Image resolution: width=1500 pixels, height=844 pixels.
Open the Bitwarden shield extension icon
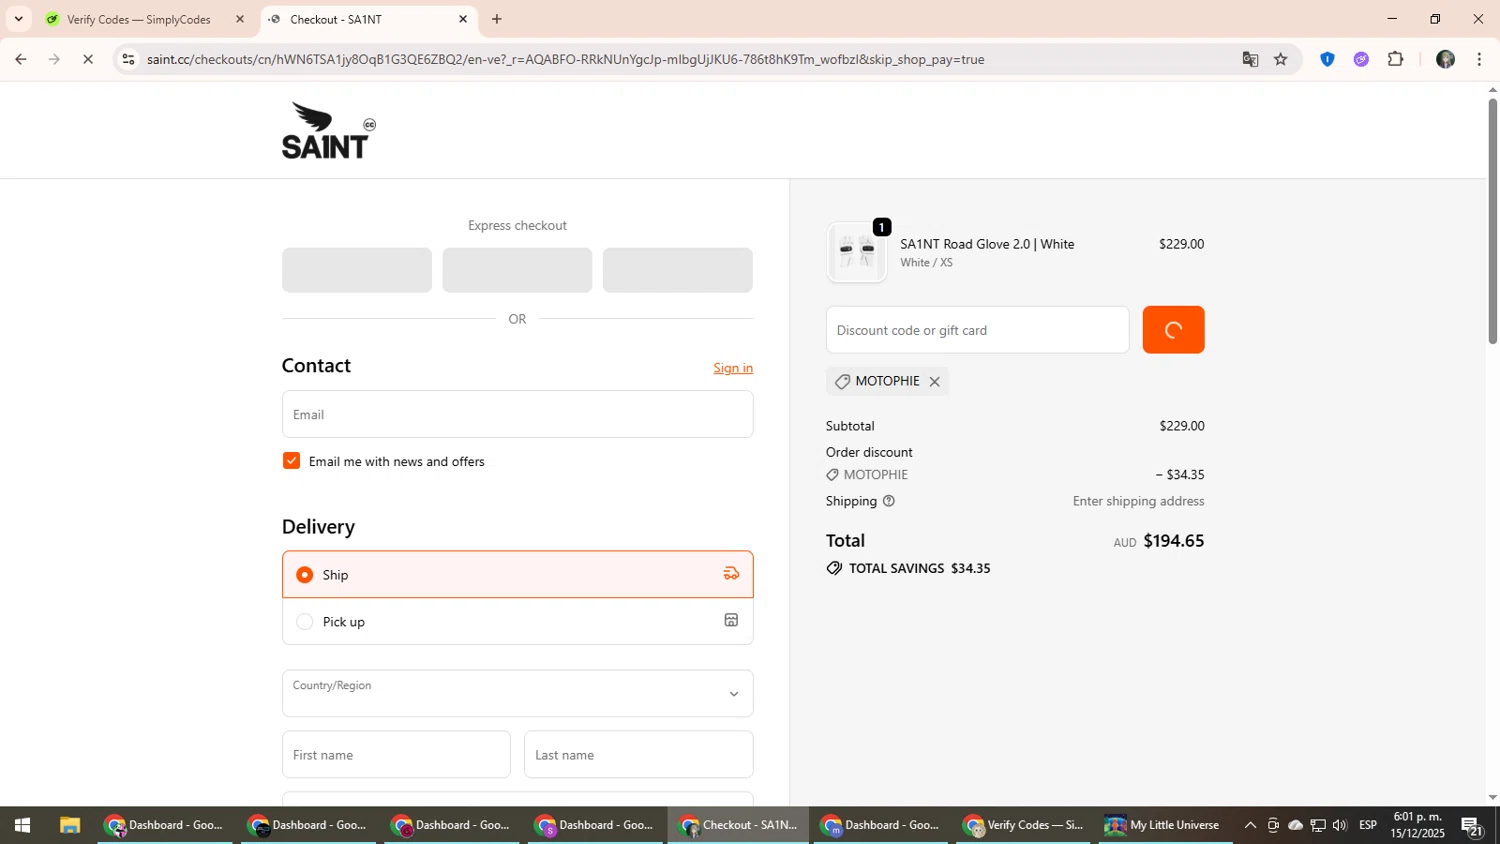[1327, 59]
